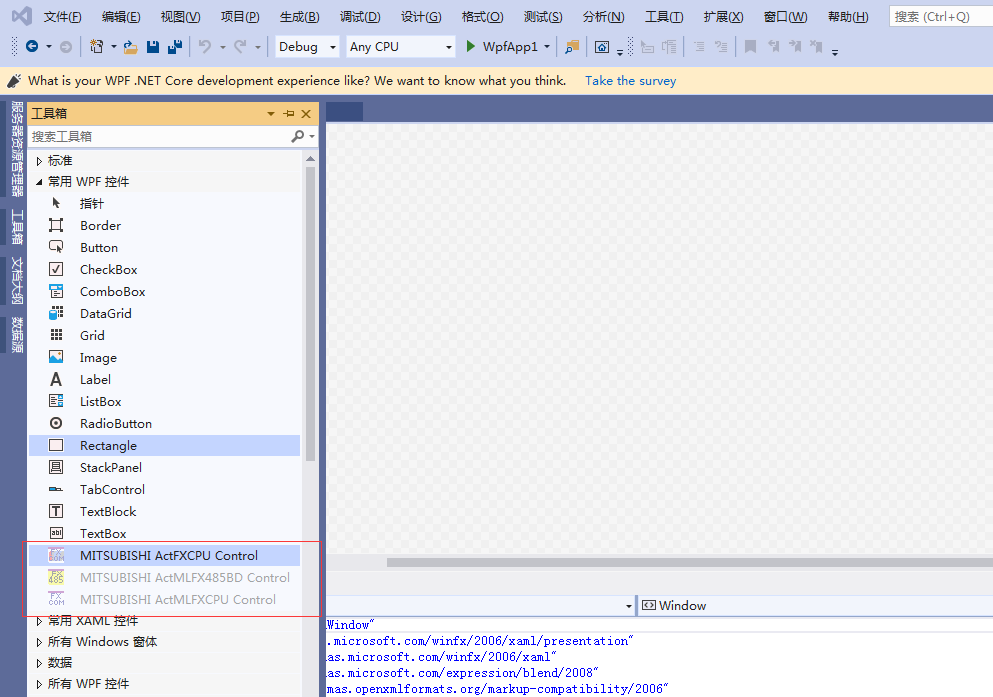Click the Take the survey link
Screen dimensions: 993x697
coord(630,81)
